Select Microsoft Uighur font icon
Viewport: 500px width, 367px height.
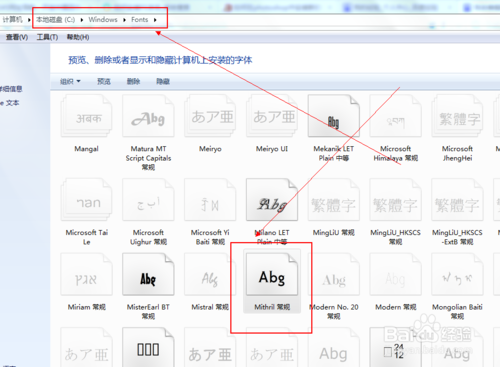coord(148,200)
